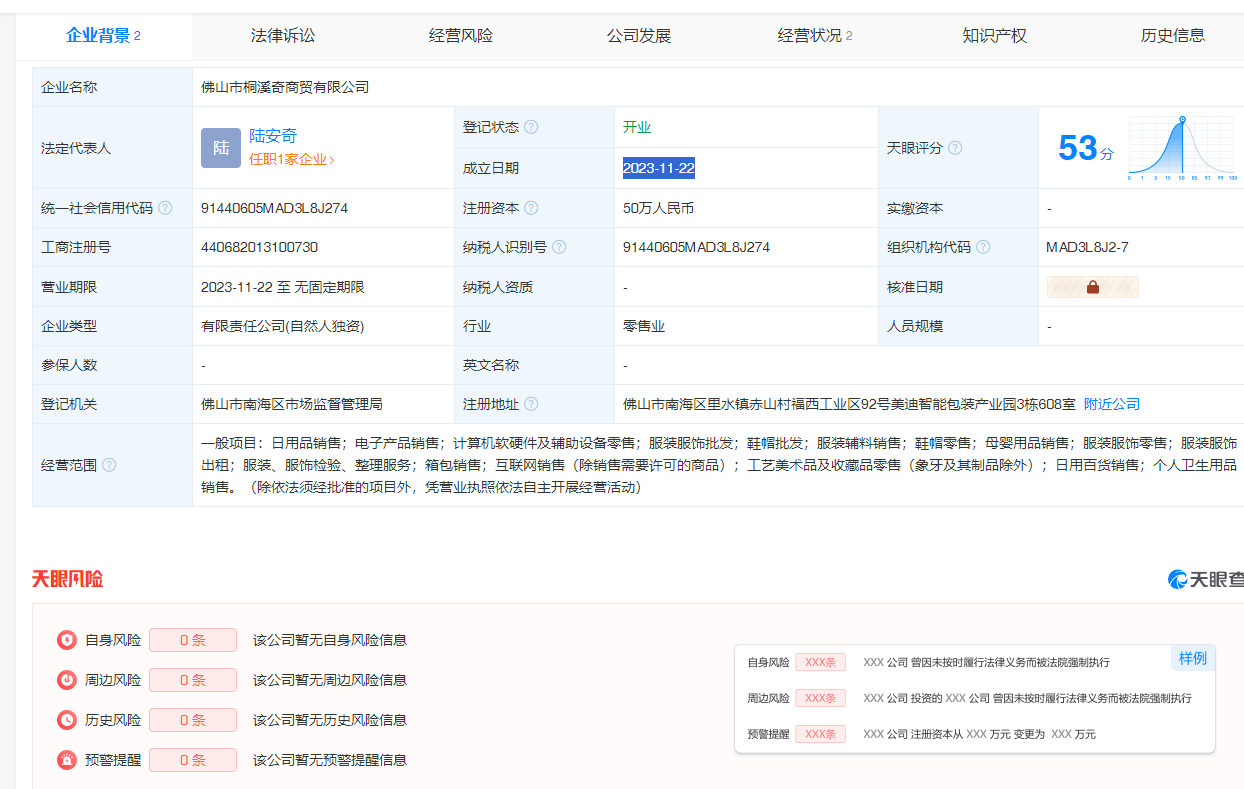This screenshot has height=789, width=1244.
Task: Click 附近公司 nearby companies link
Action: pos(1112,404)
